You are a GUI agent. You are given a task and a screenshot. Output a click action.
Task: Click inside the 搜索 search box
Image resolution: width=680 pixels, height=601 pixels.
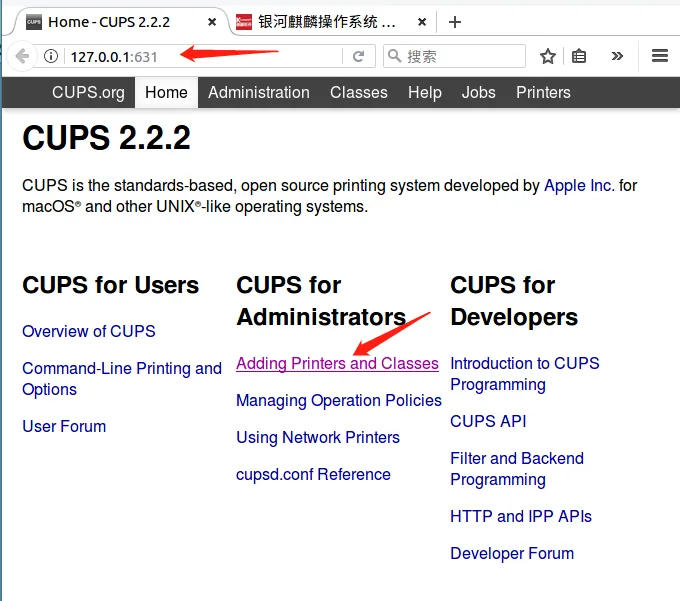point(460,57)
